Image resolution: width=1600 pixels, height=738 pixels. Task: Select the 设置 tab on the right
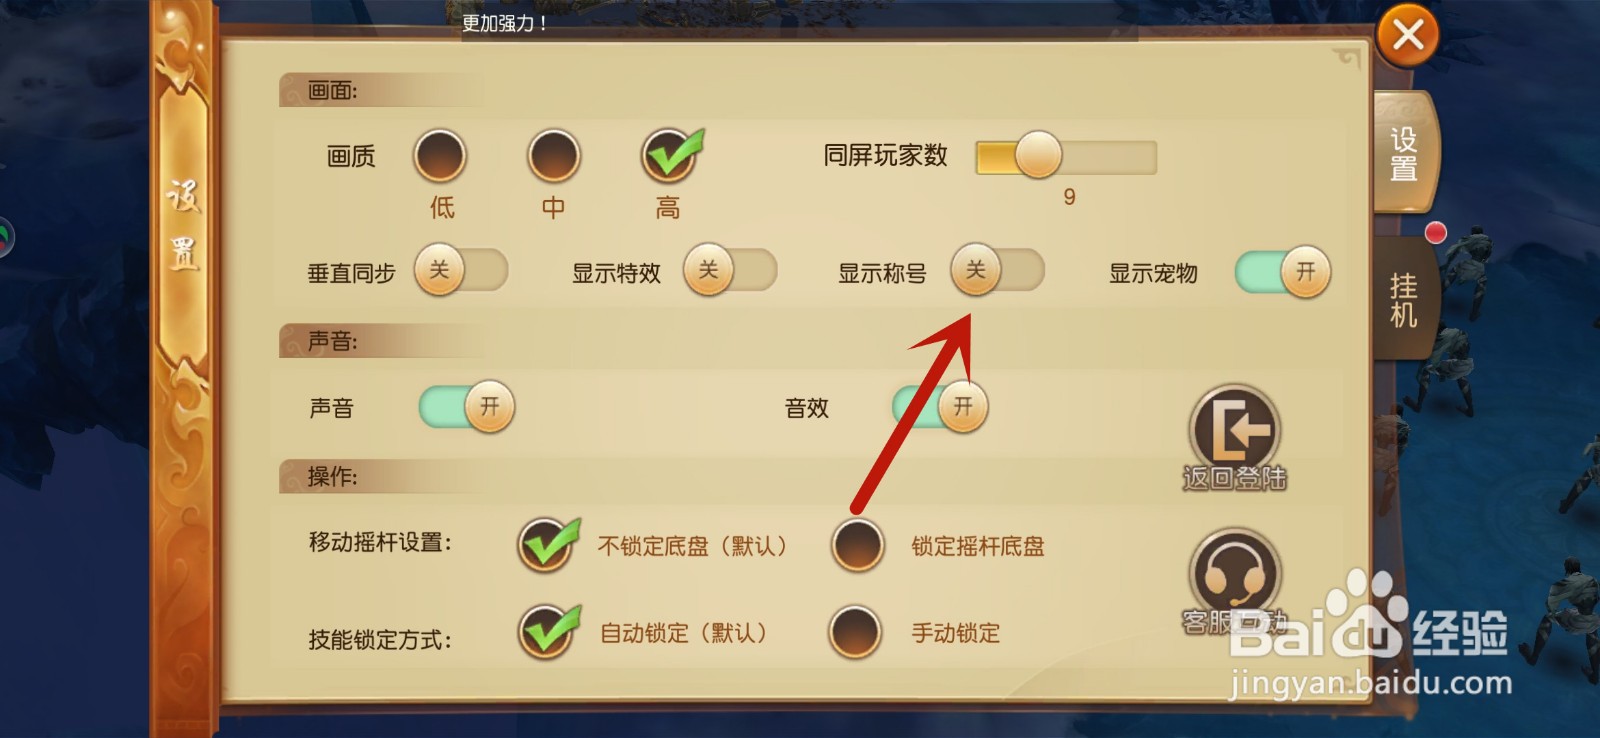coord(1404,153)
